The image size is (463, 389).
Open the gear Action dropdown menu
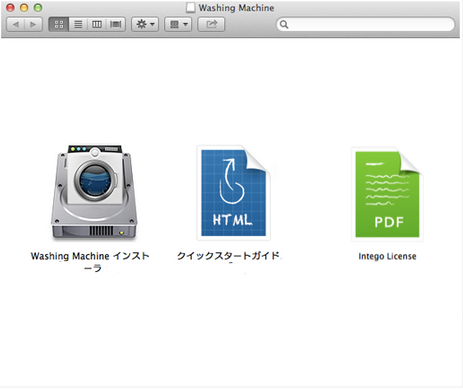145,24
